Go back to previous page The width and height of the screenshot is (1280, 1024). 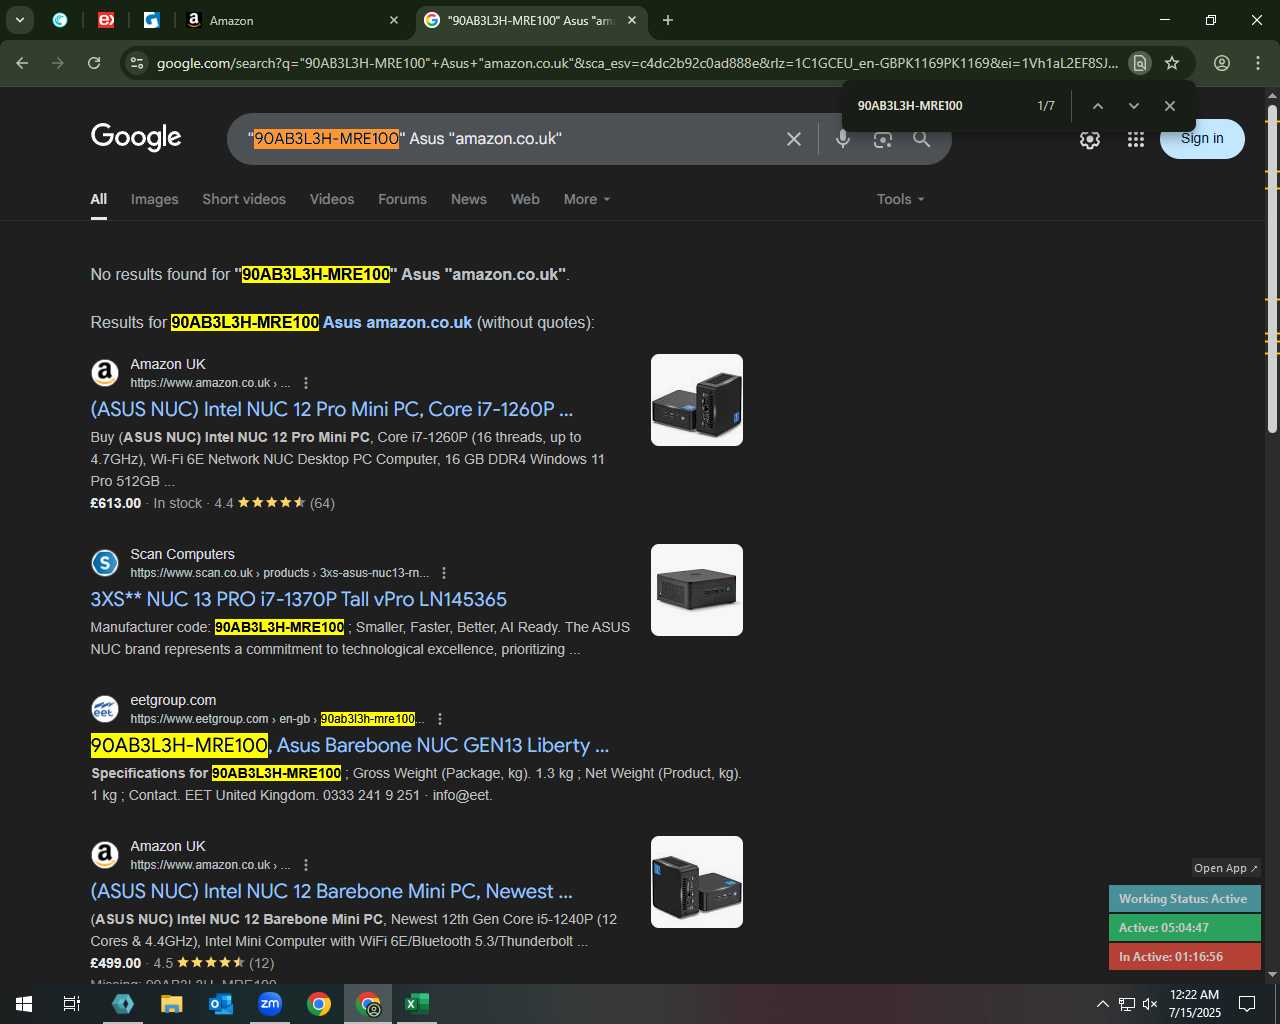point(22,63)
